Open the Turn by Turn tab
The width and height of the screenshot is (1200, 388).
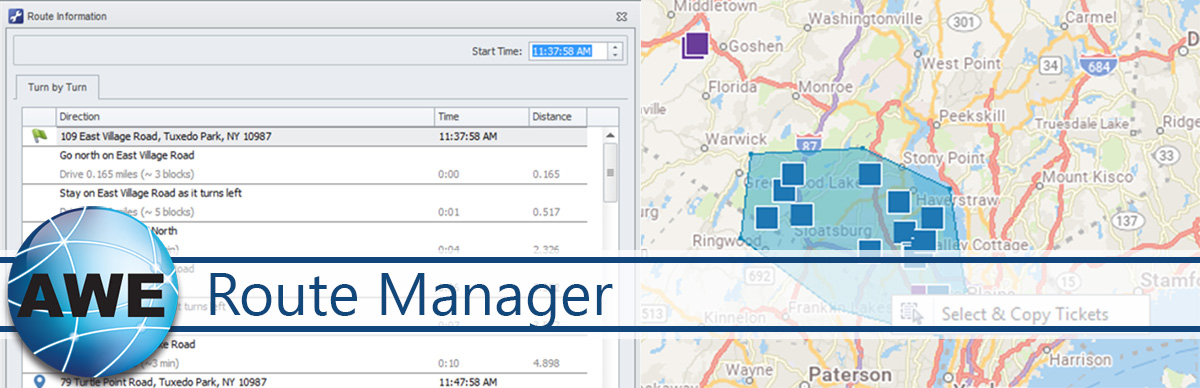point(56,87)
